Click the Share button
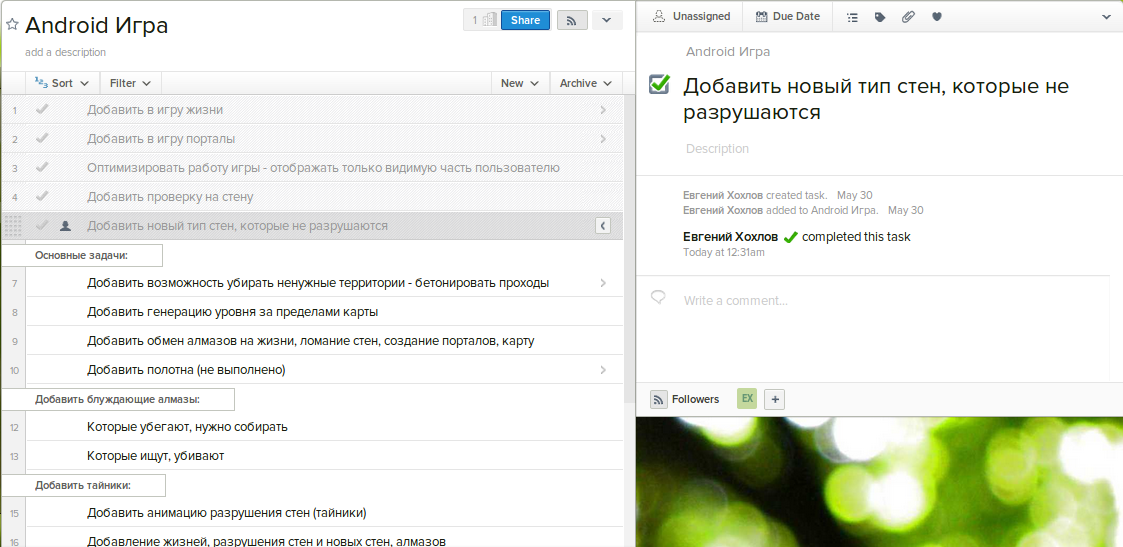 525,20
